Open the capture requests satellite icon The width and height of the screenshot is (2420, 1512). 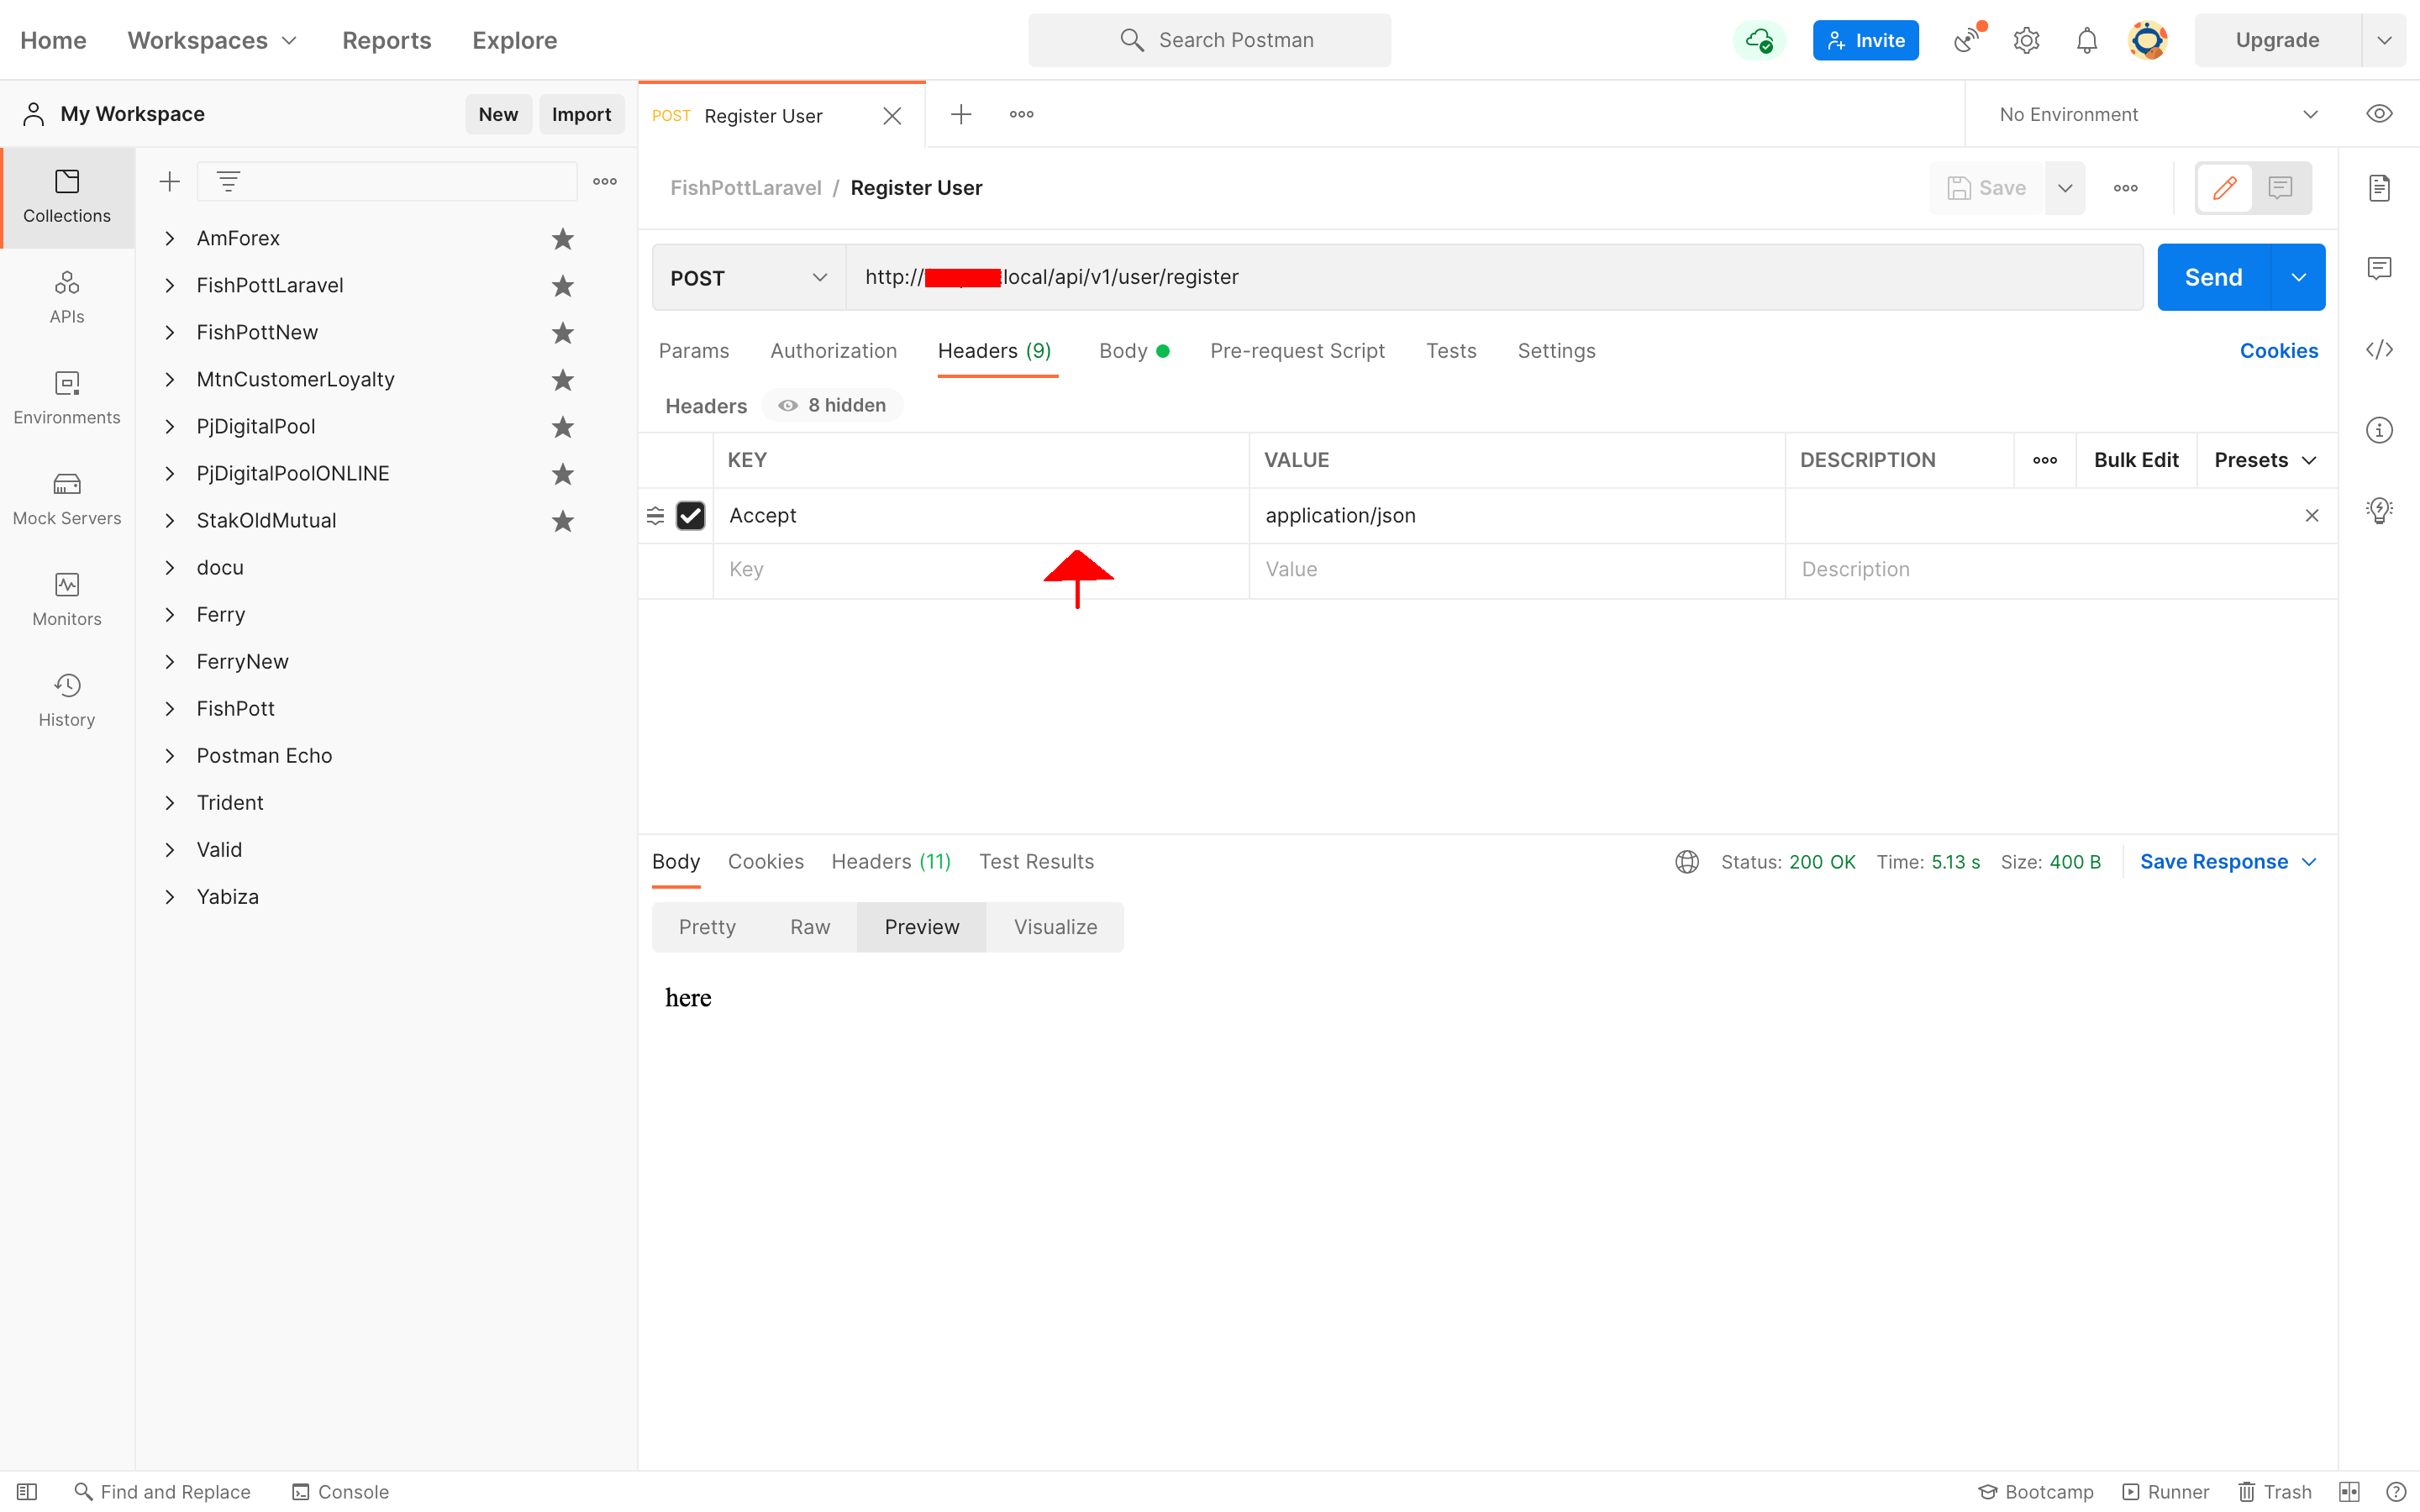pyautogui.click(x=1967, y=40)
